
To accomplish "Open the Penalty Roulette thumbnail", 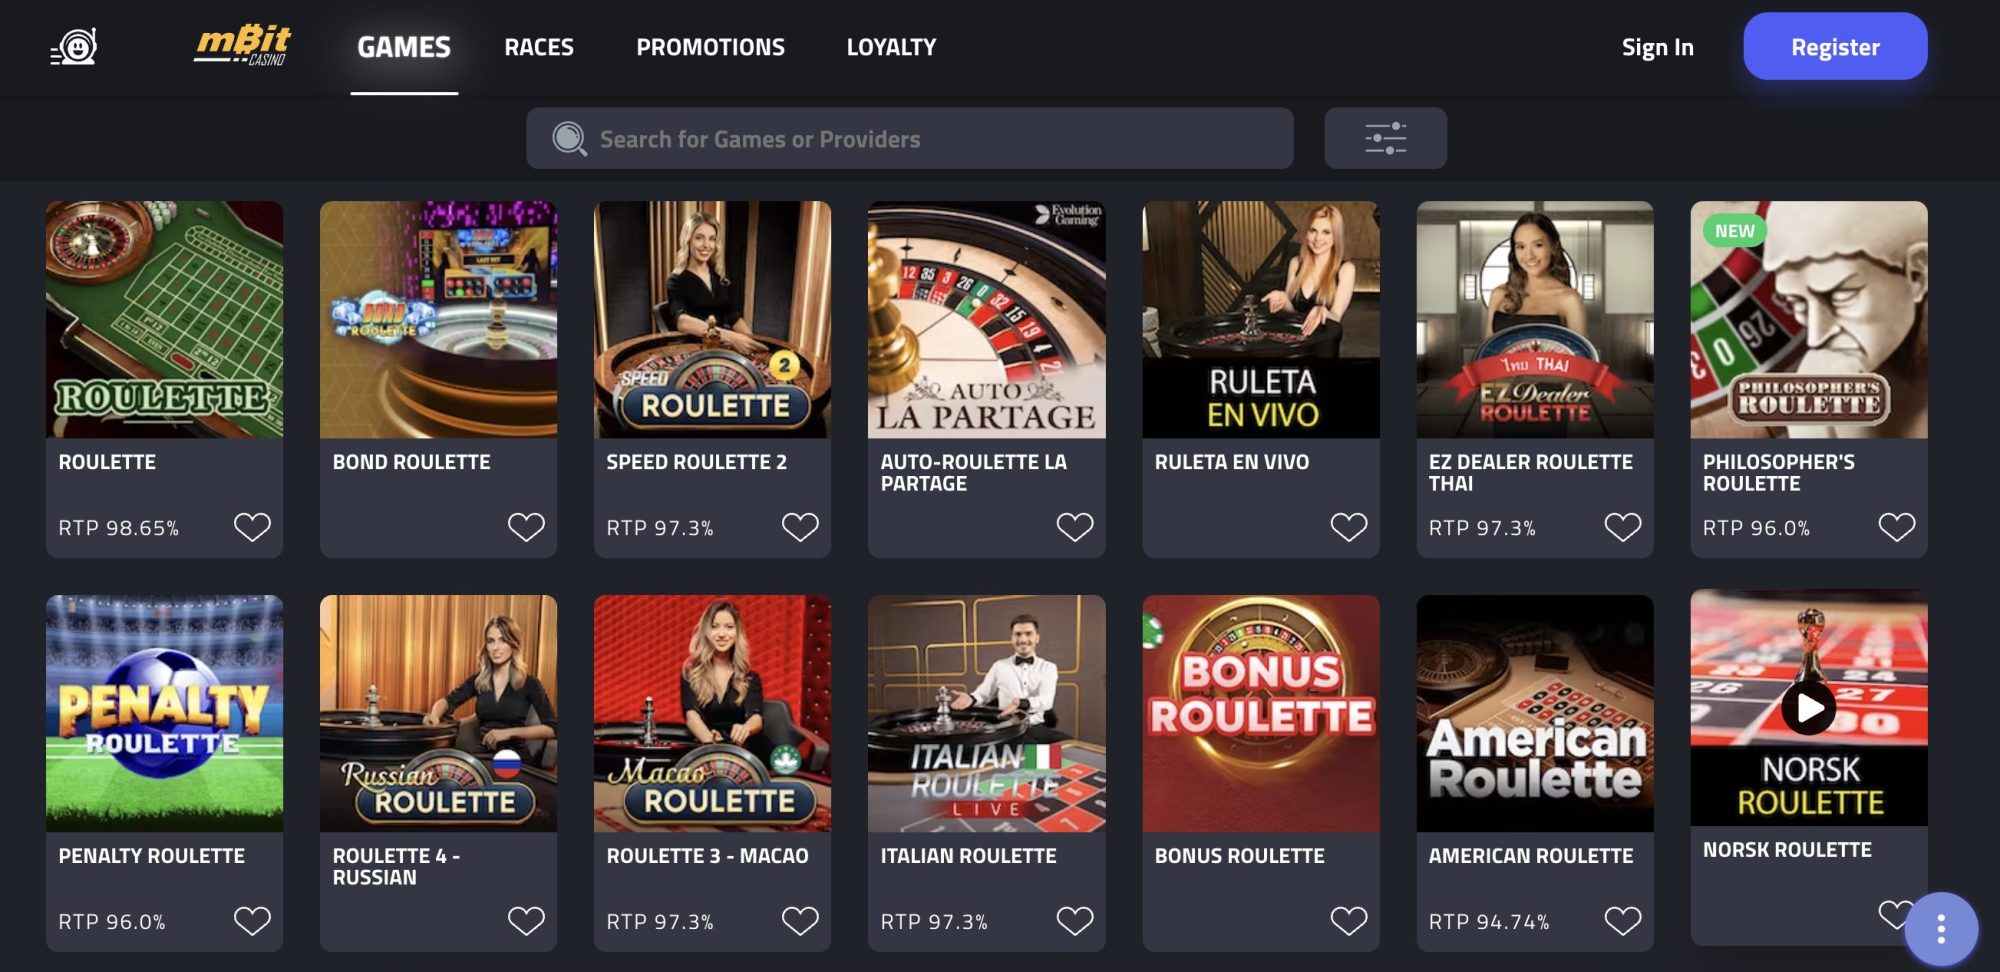I will 164,713.
